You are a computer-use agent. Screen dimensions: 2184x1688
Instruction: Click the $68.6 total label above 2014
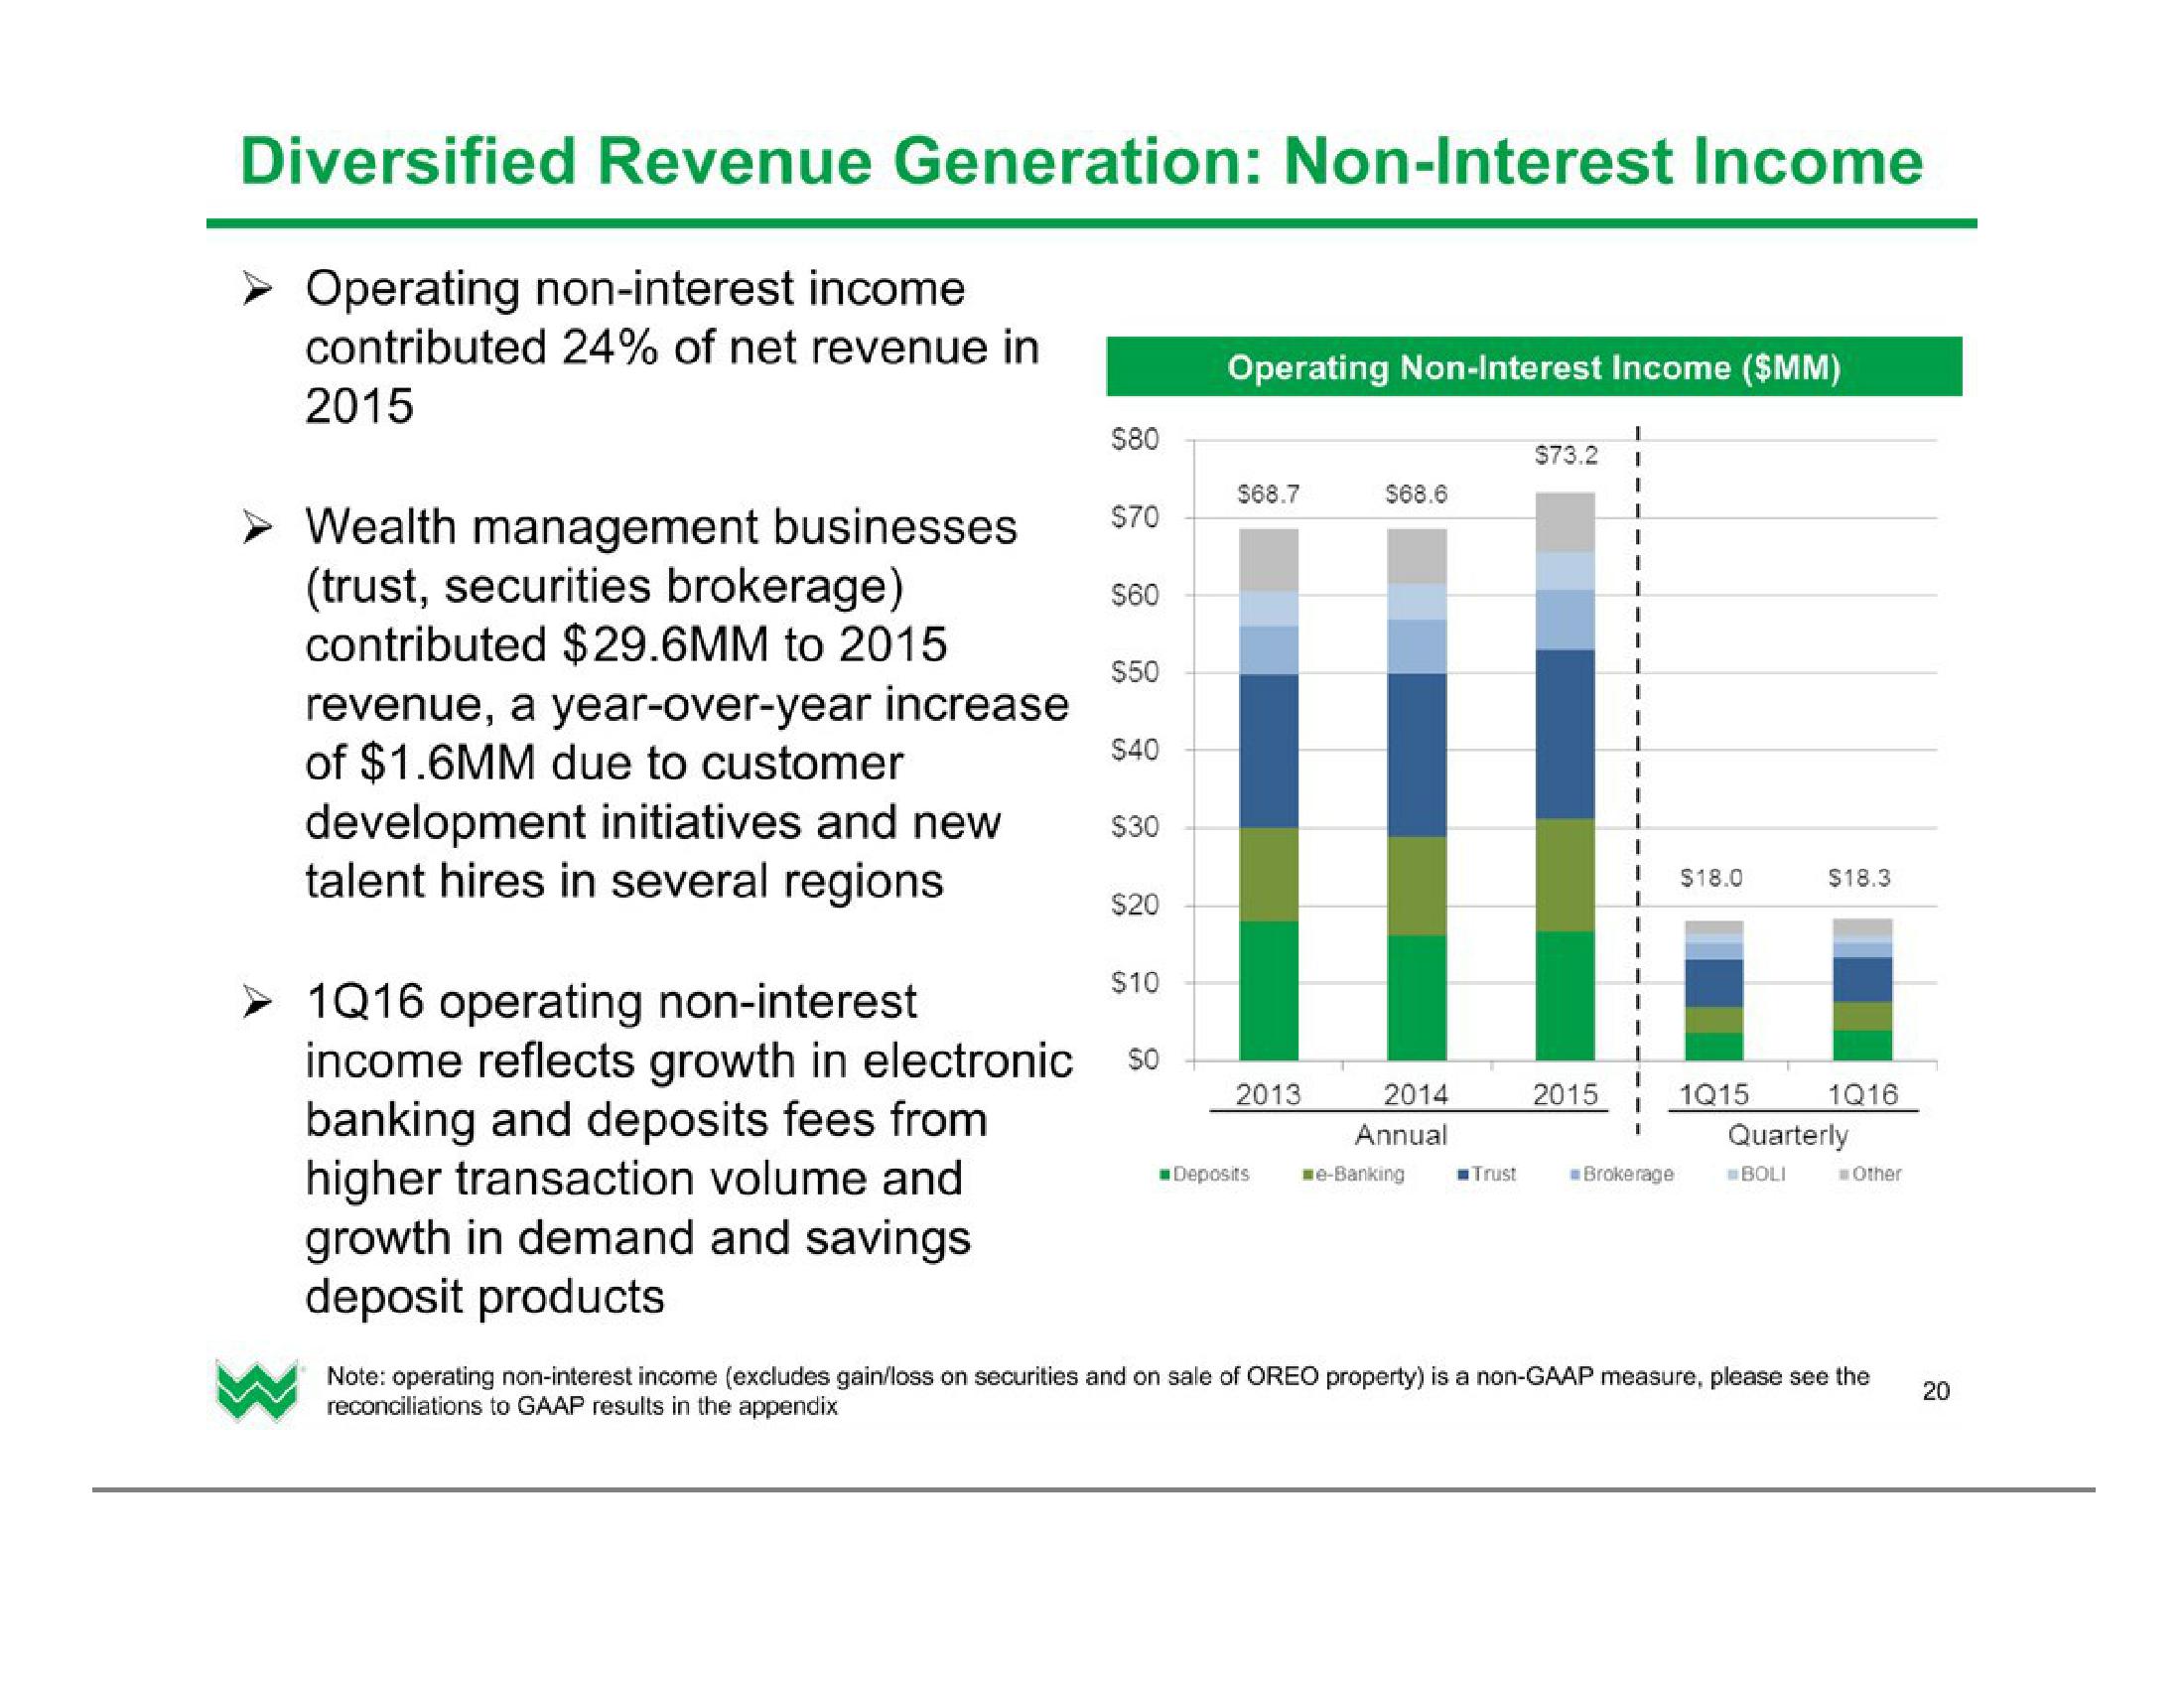point(1416,494)
